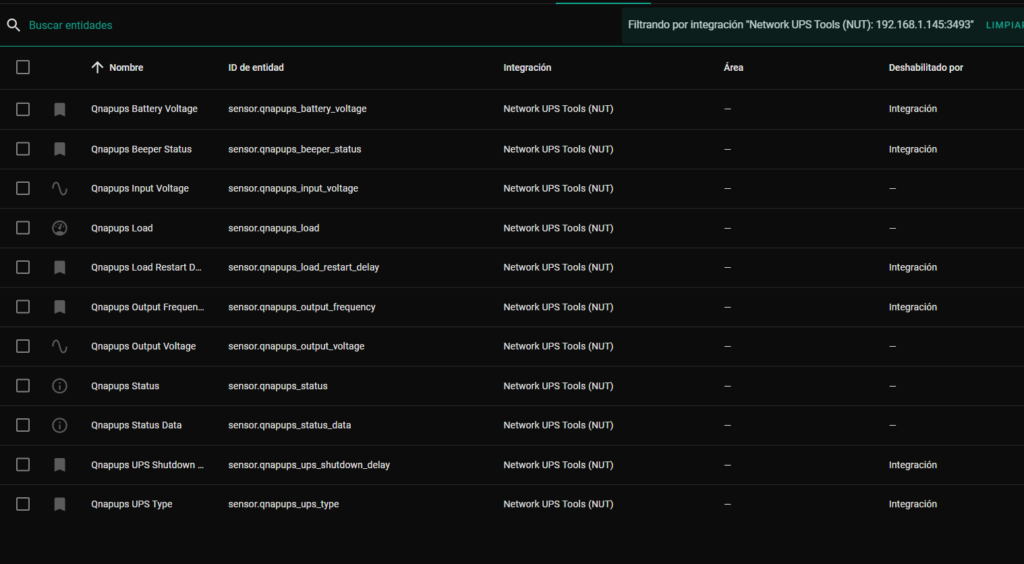Sort by ID de entidad column header
Viewport: 1024px width, 564px height.
click(x=255, y=67)
